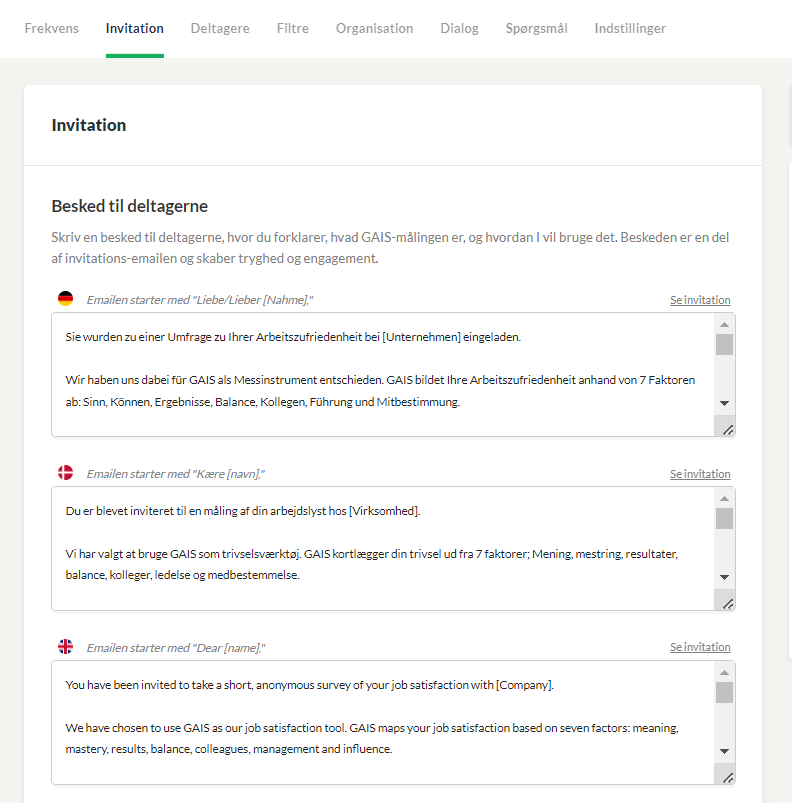Screen dimensions: 792x803
Task: Click the German flag icon
Action: [x=66, y=299]
